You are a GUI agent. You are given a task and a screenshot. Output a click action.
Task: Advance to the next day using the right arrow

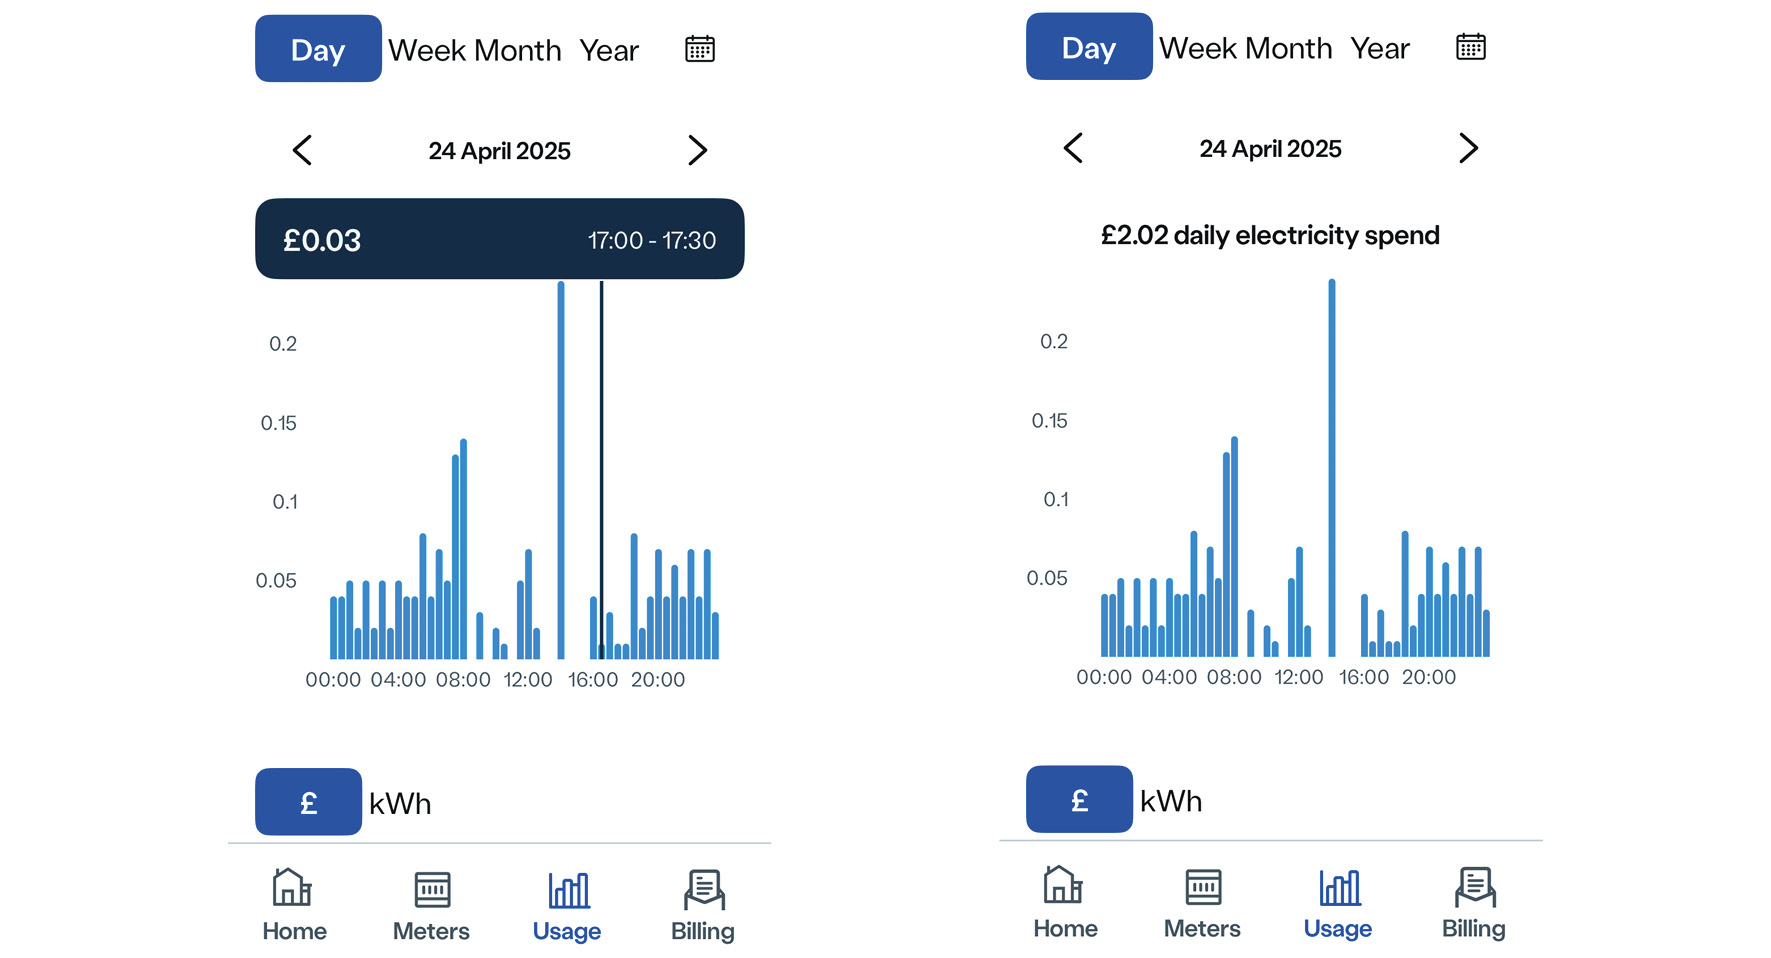tap(698, 150)
